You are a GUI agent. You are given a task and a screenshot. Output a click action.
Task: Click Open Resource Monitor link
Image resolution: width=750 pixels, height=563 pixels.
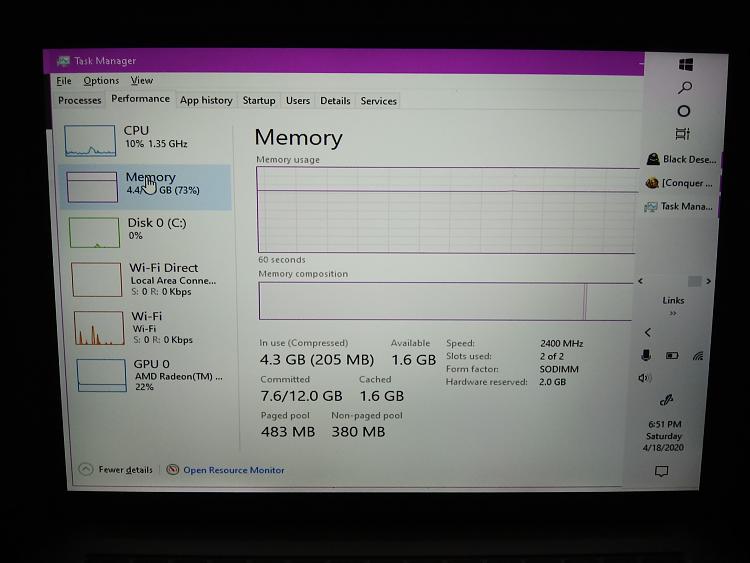234,470
